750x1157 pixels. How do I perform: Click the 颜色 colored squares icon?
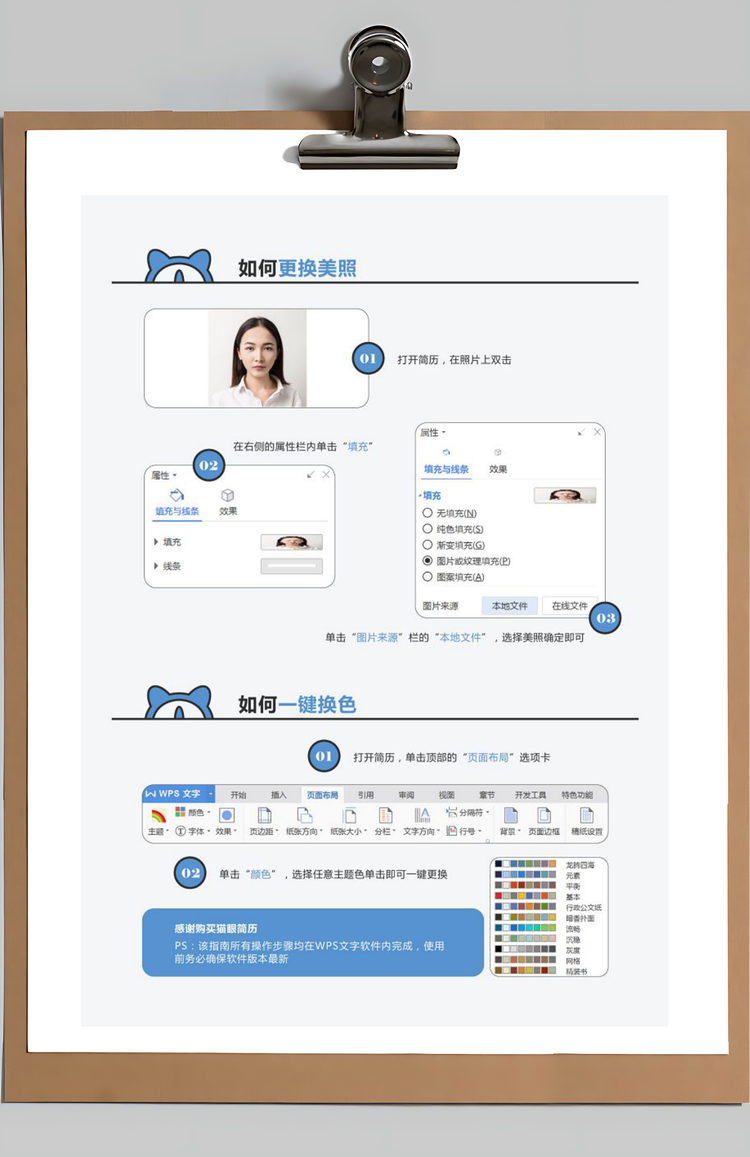click(180, 812)
